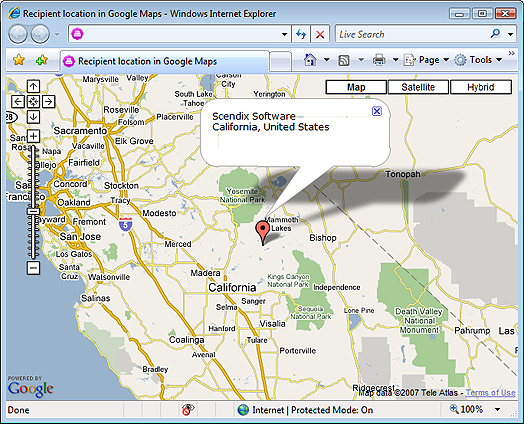Open Favorites Center star icon
Screen dimensions: 524x424
point(19,60)
